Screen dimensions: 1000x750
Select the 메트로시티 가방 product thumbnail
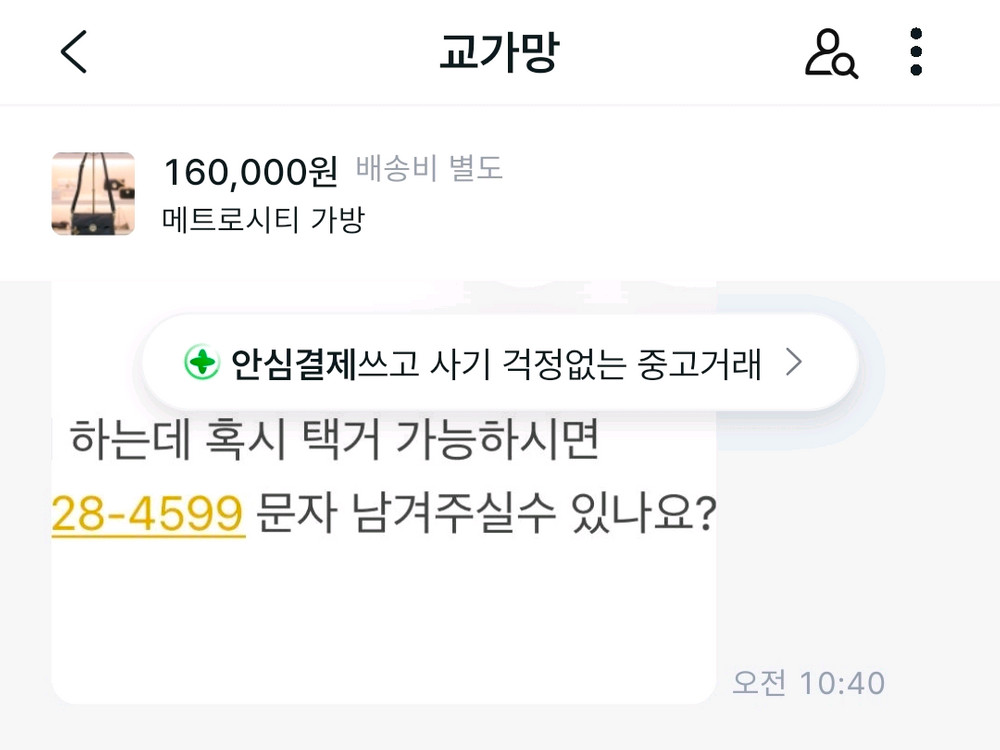[x=93, y=194]
